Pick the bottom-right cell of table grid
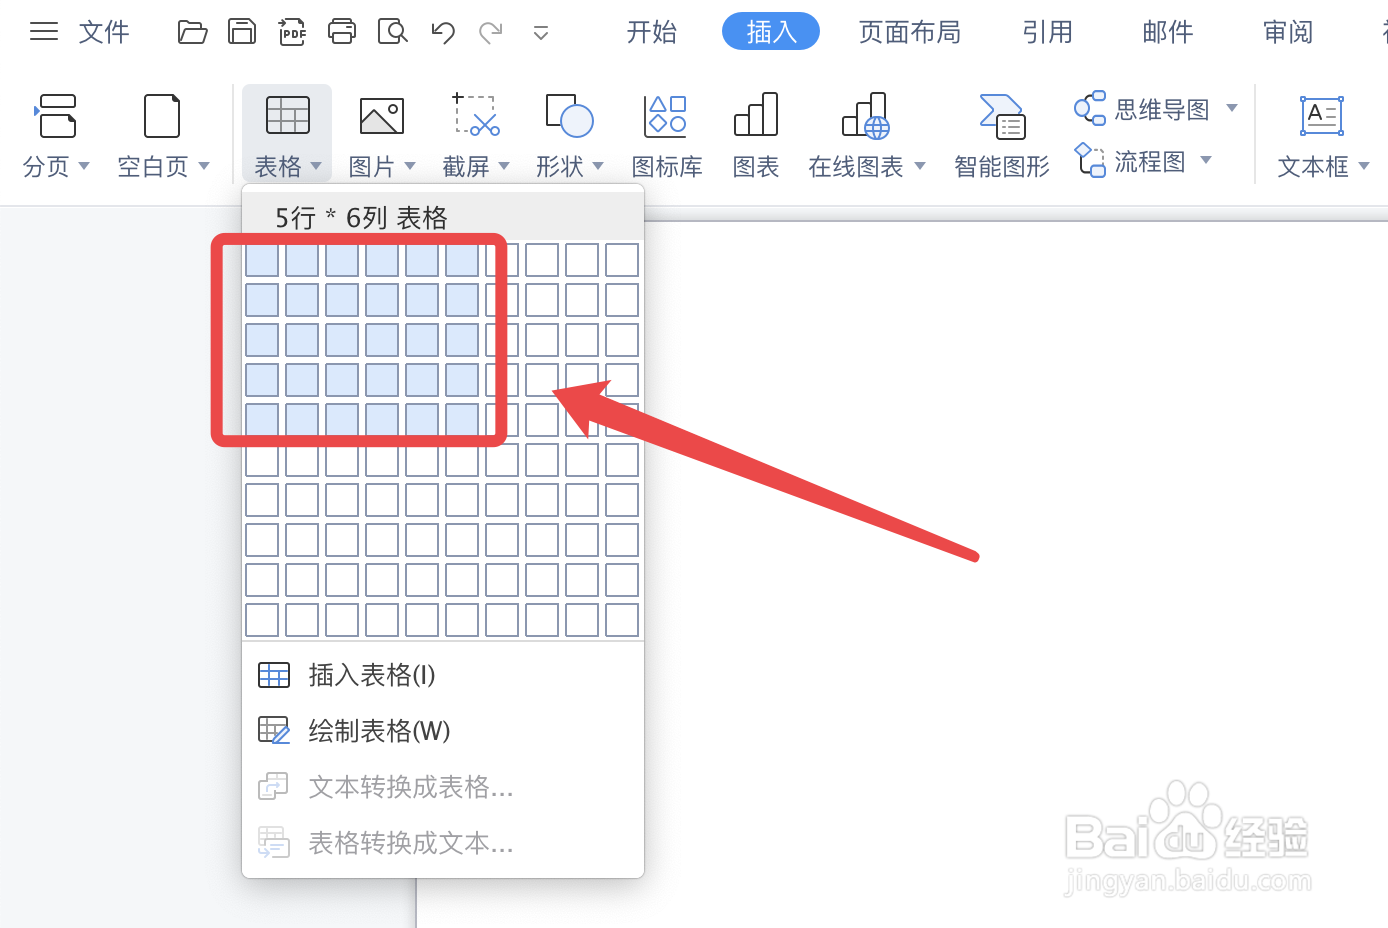The image size is (1388, 928). [622, 620]
